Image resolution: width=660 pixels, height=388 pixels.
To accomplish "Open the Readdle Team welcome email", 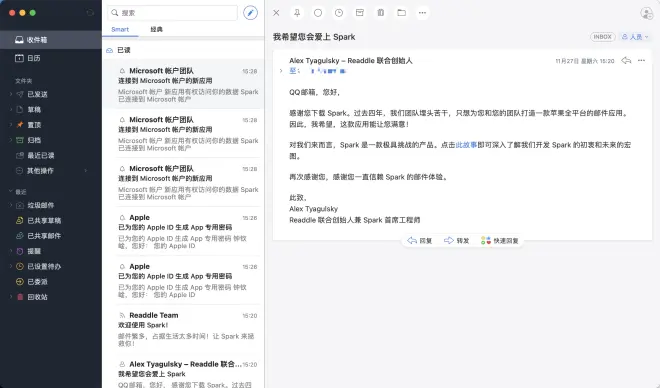I will (183, 329).
